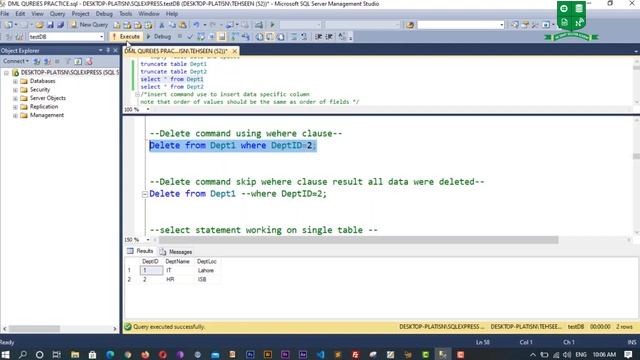The width and height of the screenshot is (640, 360).
Task: Click the Debug button
Action: click(x=159, y=37)
